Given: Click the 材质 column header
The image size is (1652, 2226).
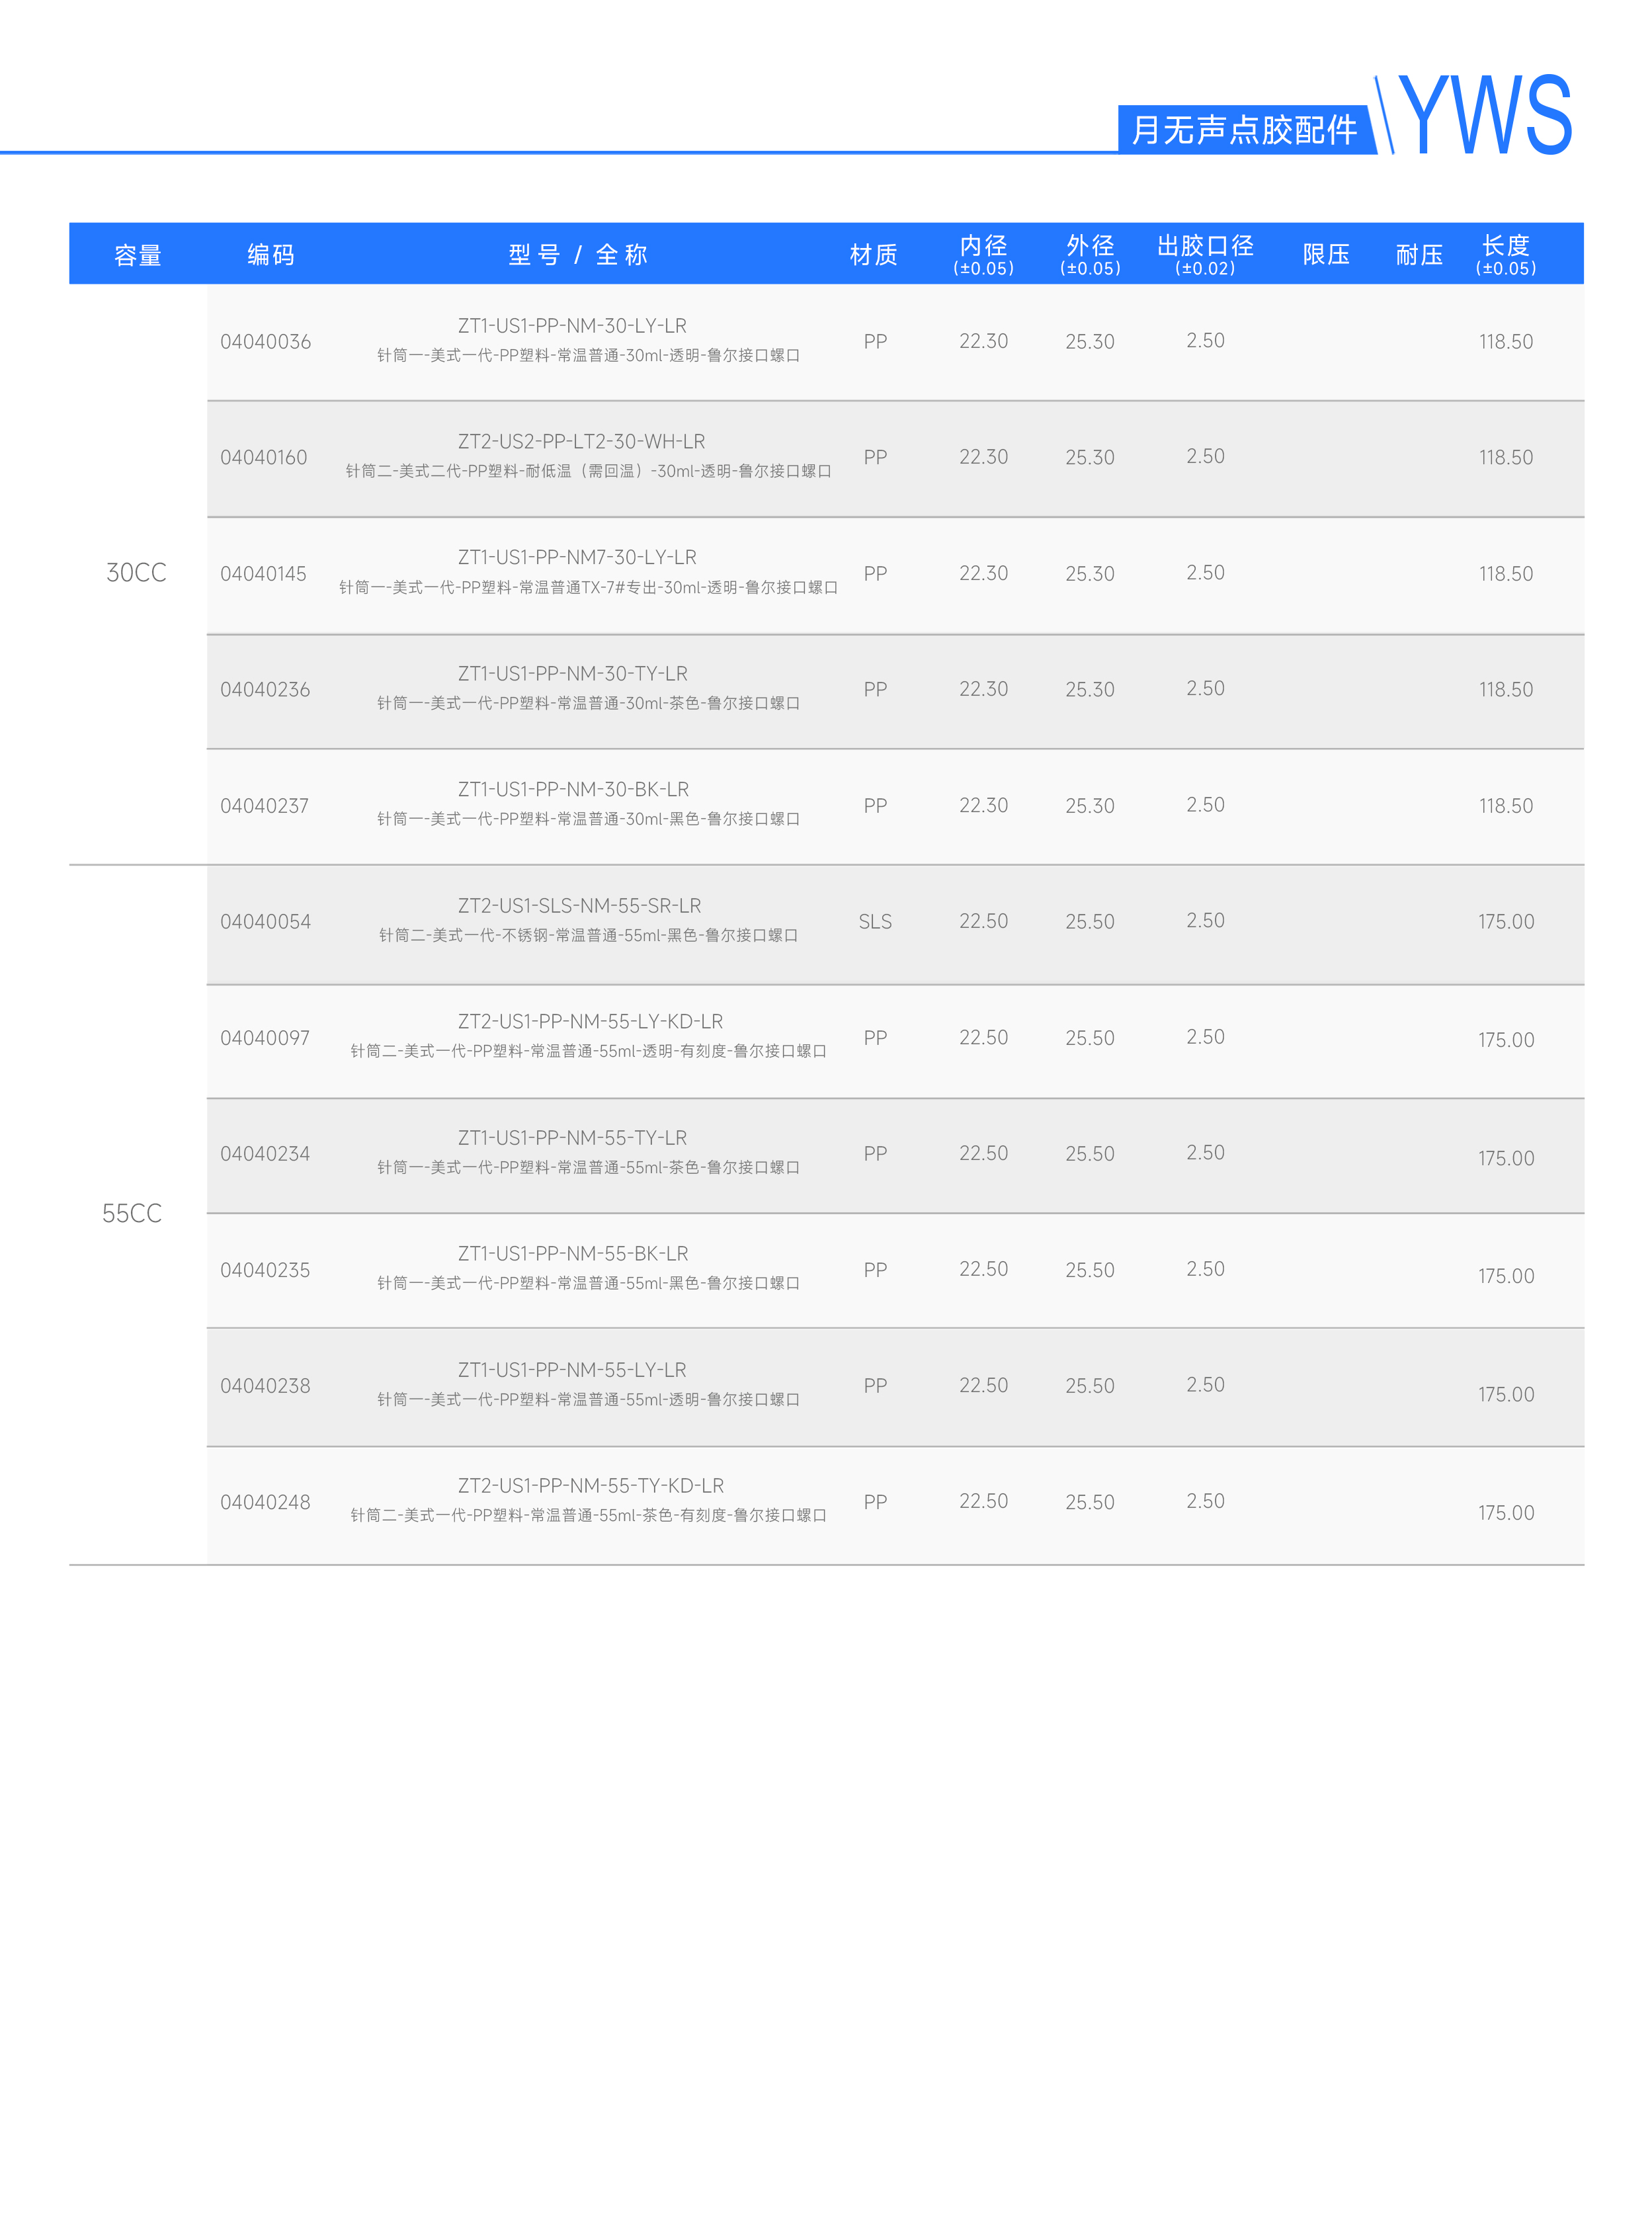Looking at the screenshot, I should 874,255.
